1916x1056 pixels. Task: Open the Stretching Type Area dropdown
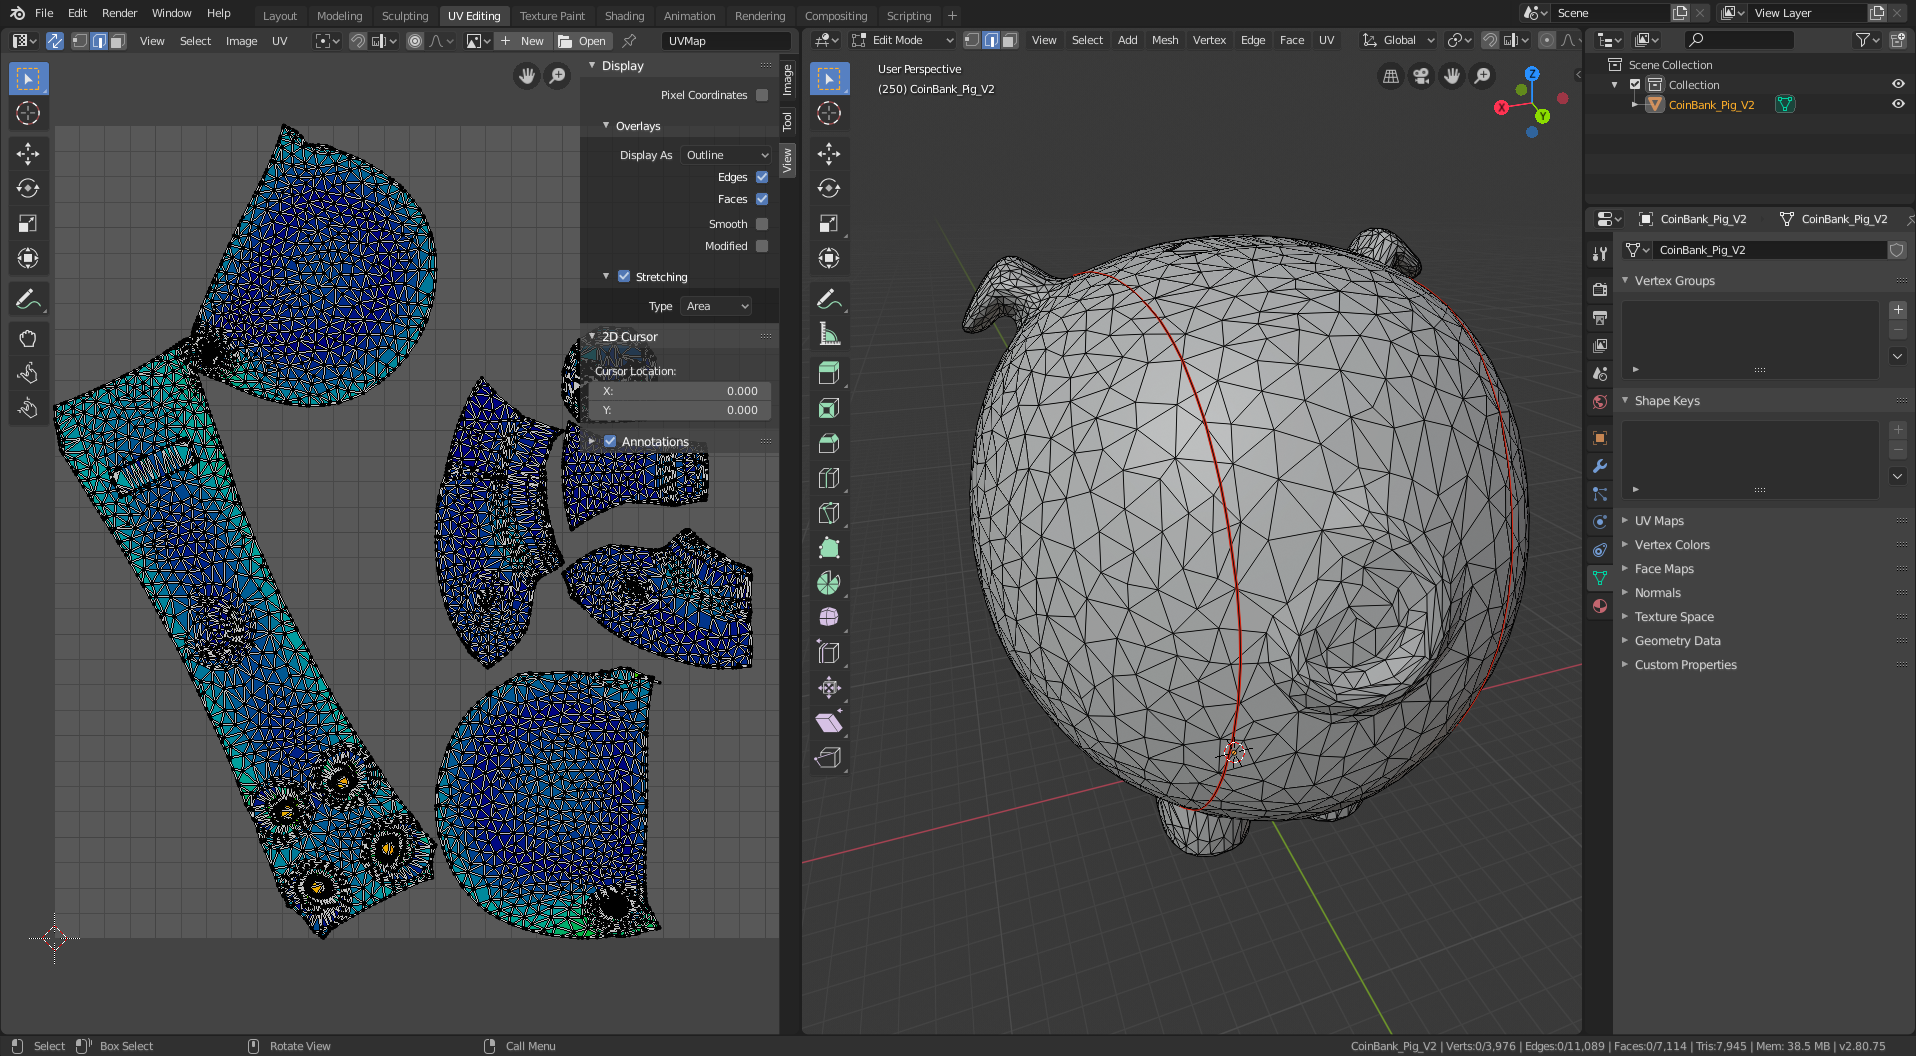716,306
